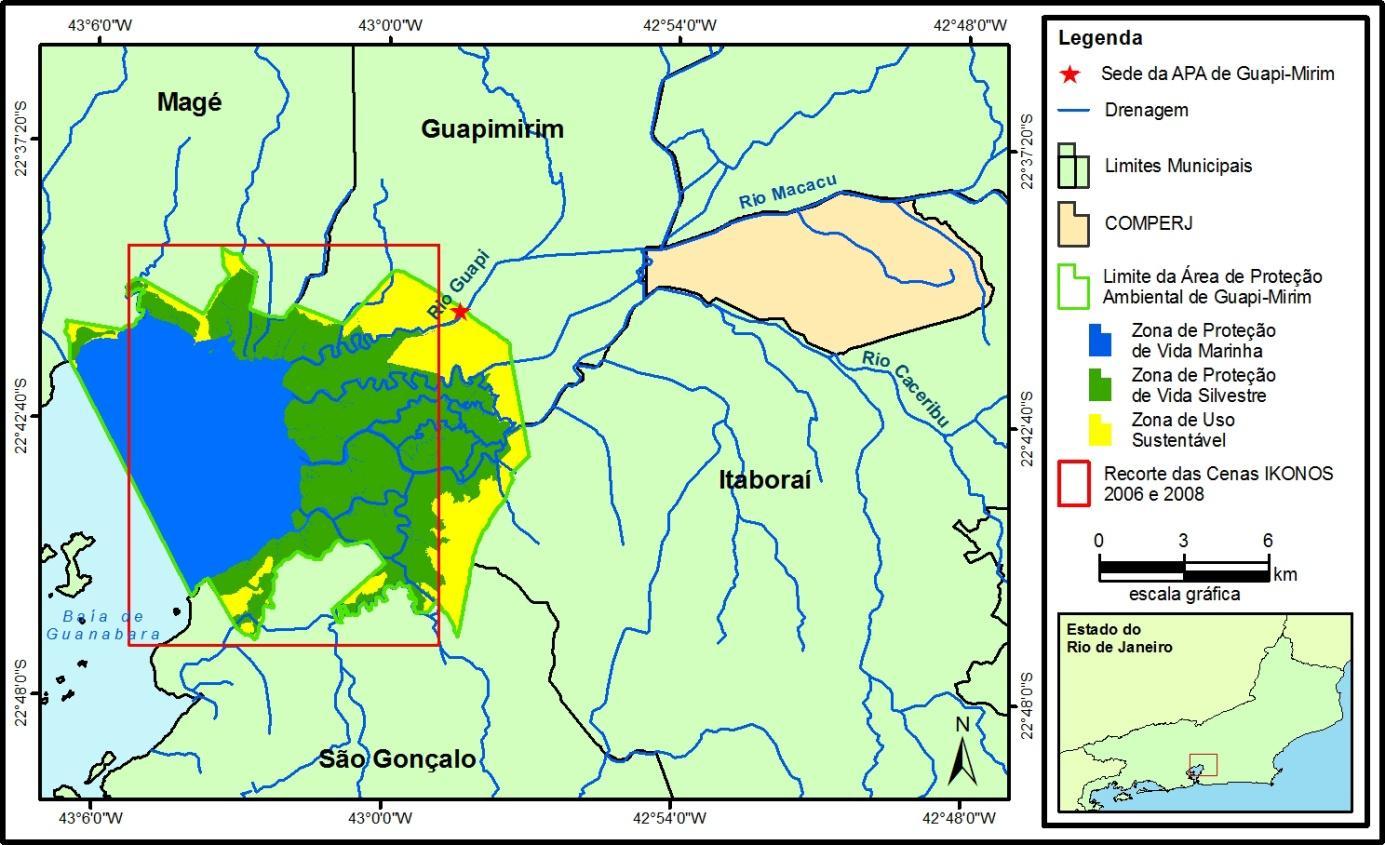Select the green outline APA limit legend symbol
Image resolution: width=1385 pixels, height=845 pixels.
(1074, 286)
